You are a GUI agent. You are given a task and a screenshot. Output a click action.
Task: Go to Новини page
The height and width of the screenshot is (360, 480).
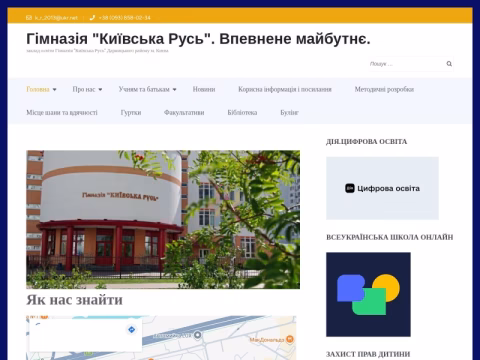click(x=204, y=89)
